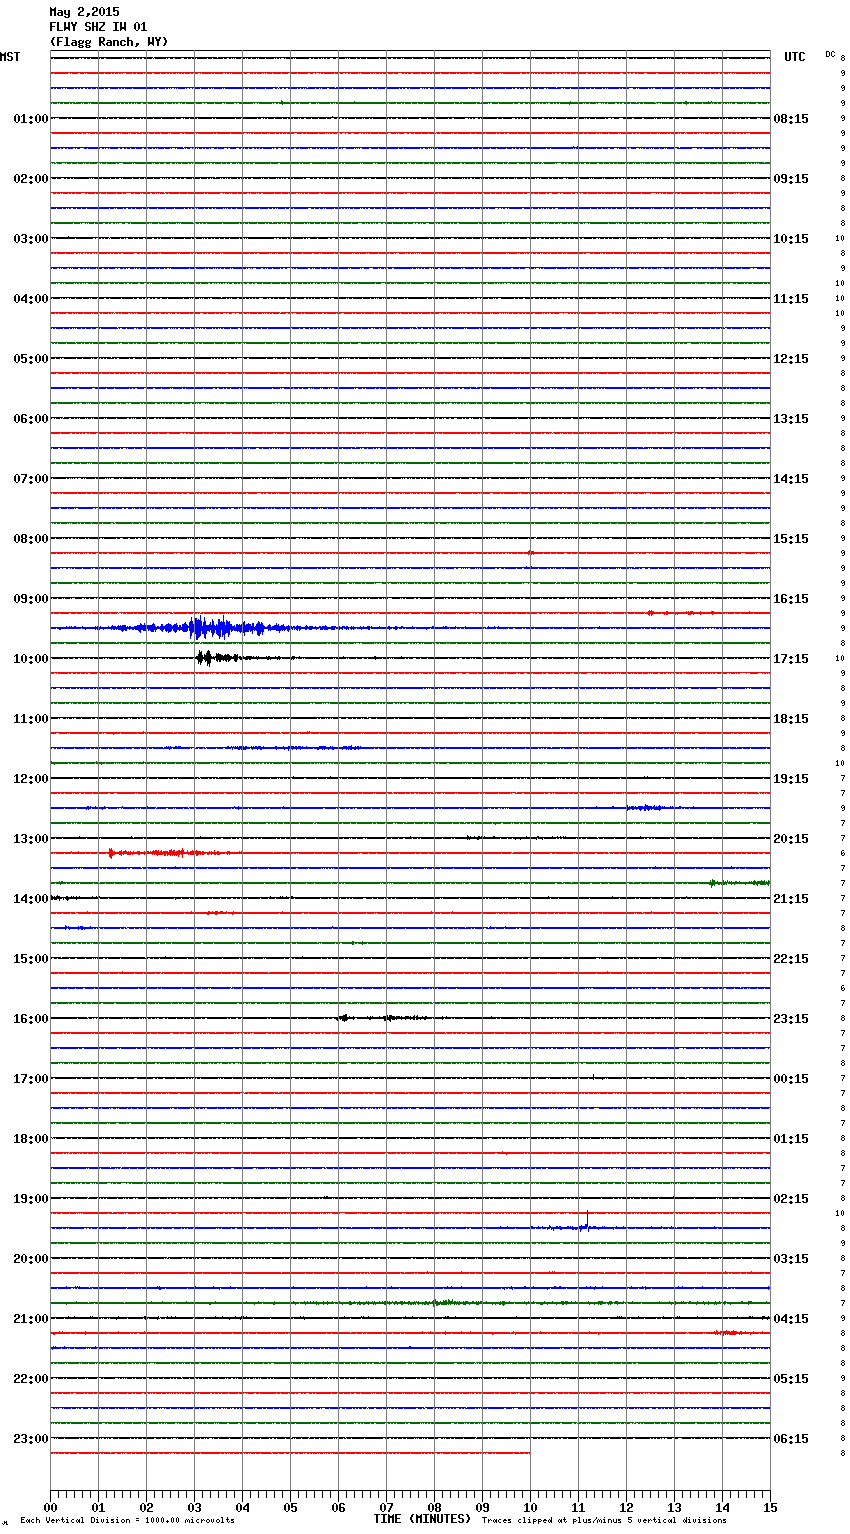Click the MST timezone header
Screen dimensions: 850x1534
pos(10,57)
